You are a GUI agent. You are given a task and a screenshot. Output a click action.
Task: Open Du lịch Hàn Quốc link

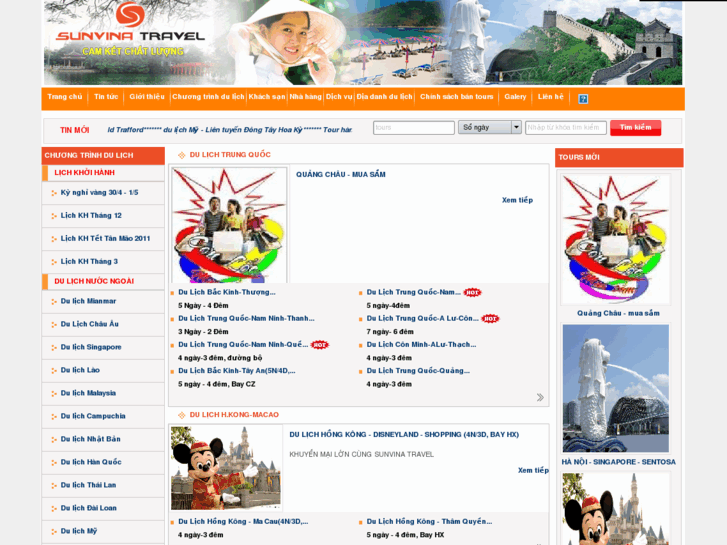[x=91, y=462]
